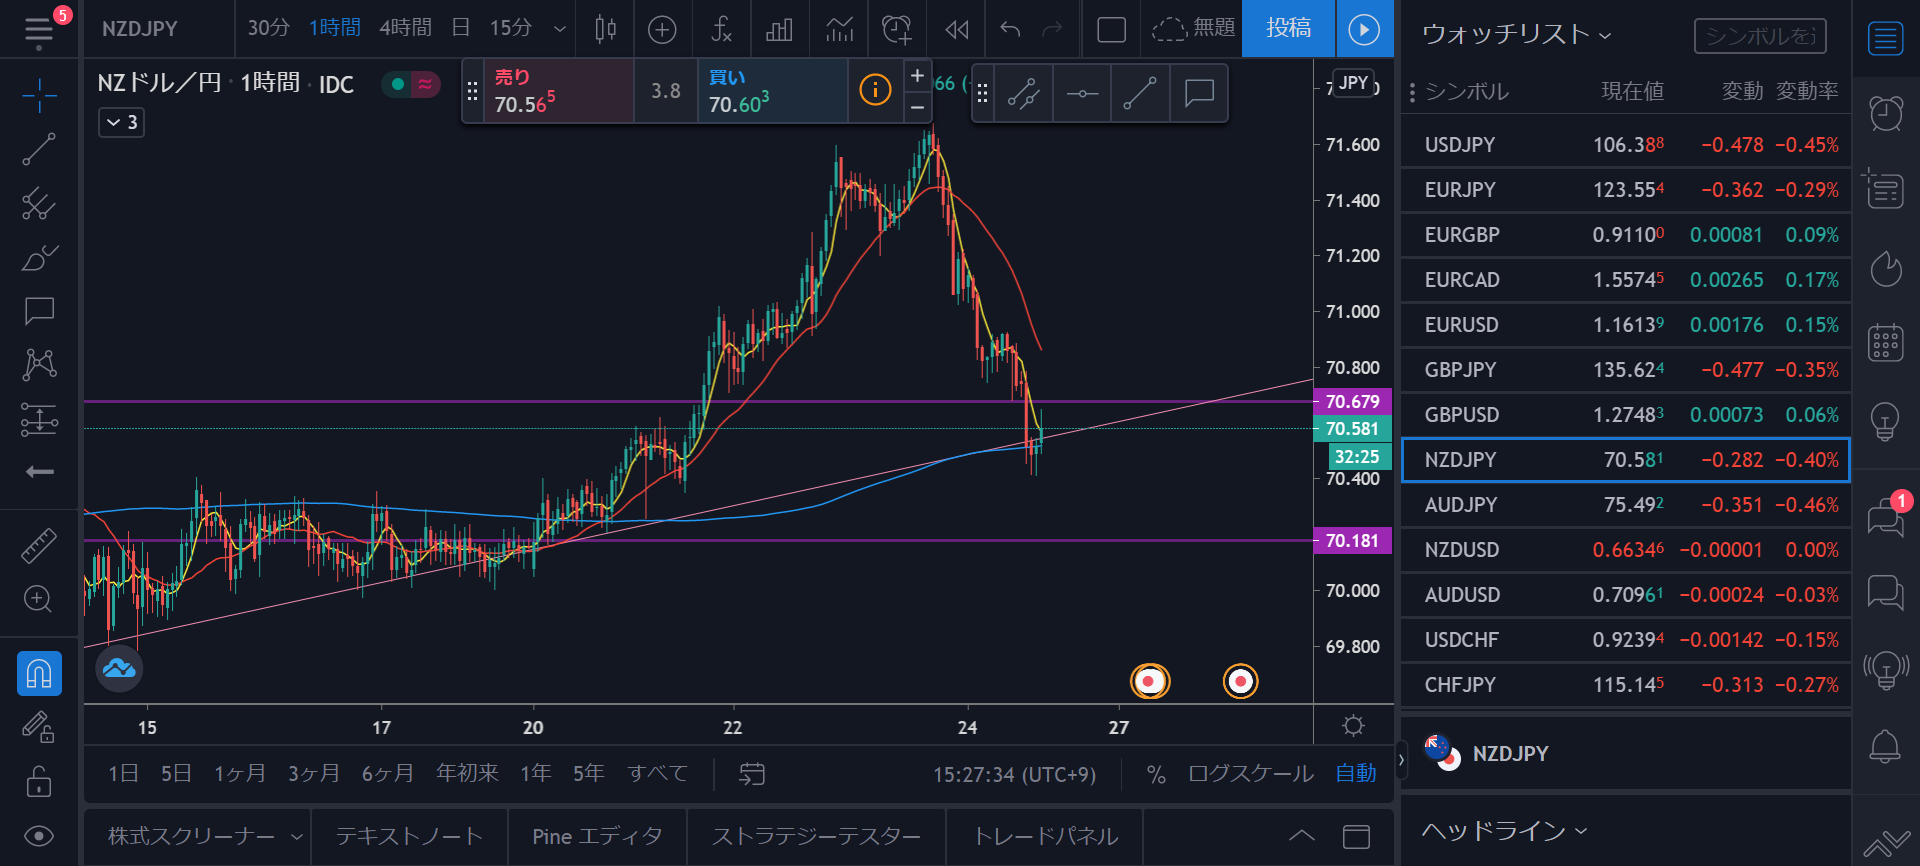This screenshot has height=866, width=1920.
Task: Select EURGBP in the watchlist
Action: (1626, 235)
